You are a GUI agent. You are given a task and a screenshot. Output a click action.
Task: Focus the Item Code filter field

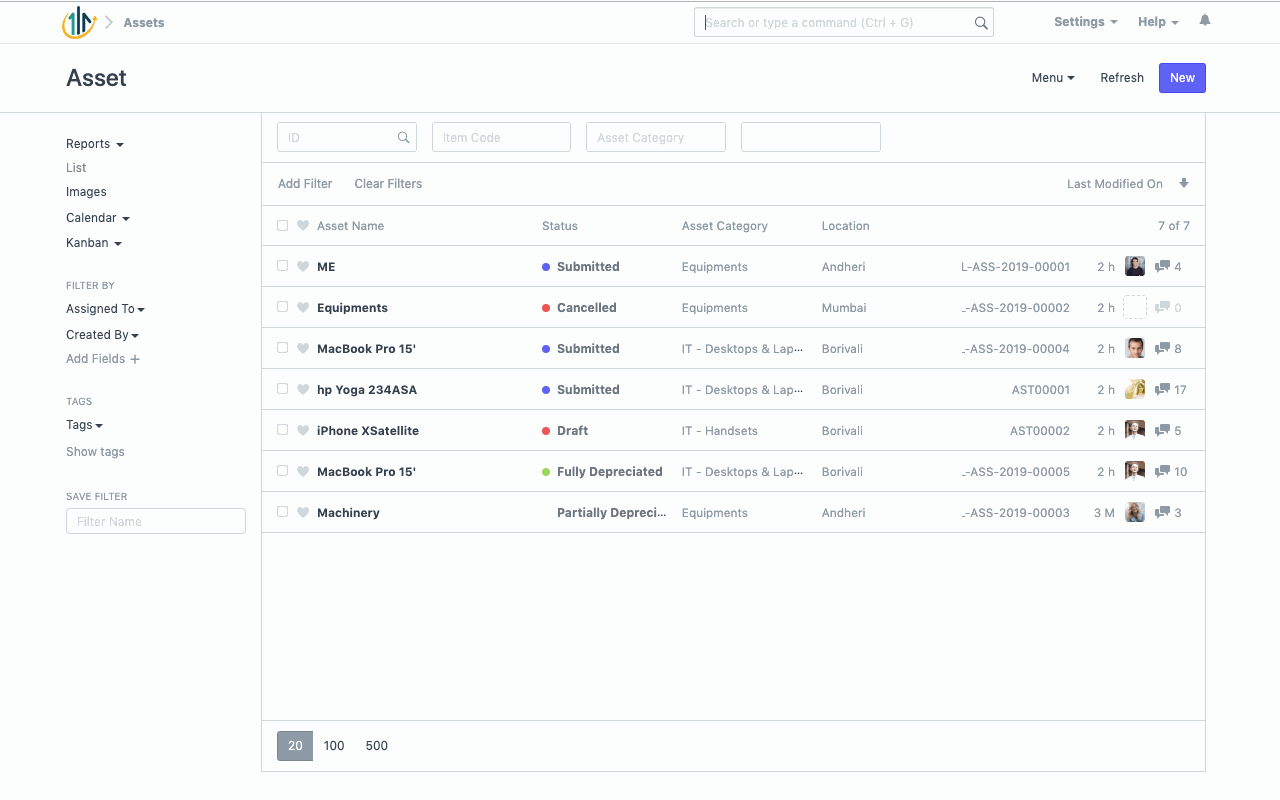tap(501, 138)
